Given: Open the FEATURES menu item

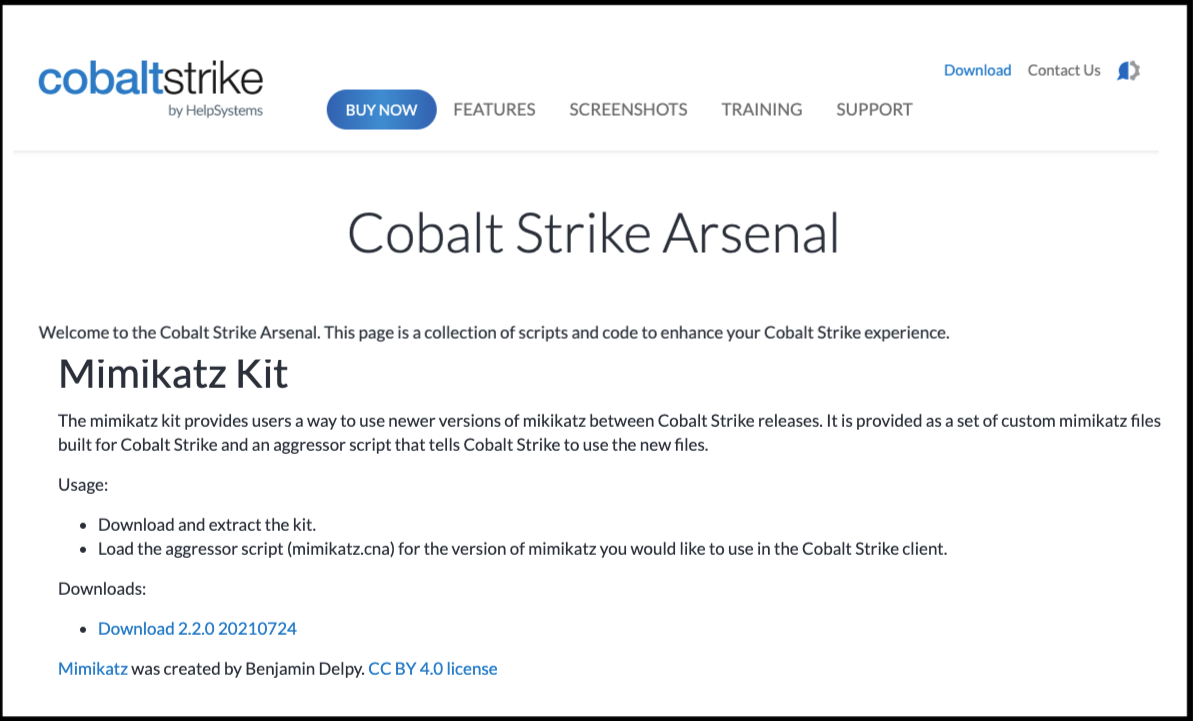Looking at the screenshot, I should (x=494, y=110).
